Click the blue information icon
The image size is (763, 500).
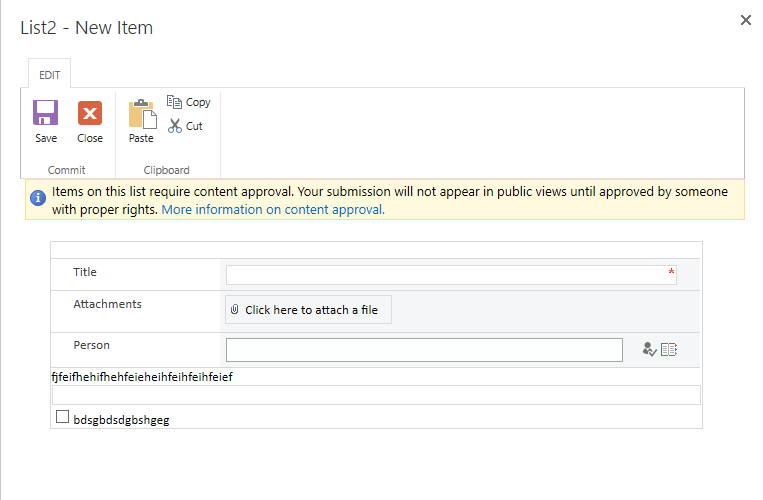click(x=38, y=198)
